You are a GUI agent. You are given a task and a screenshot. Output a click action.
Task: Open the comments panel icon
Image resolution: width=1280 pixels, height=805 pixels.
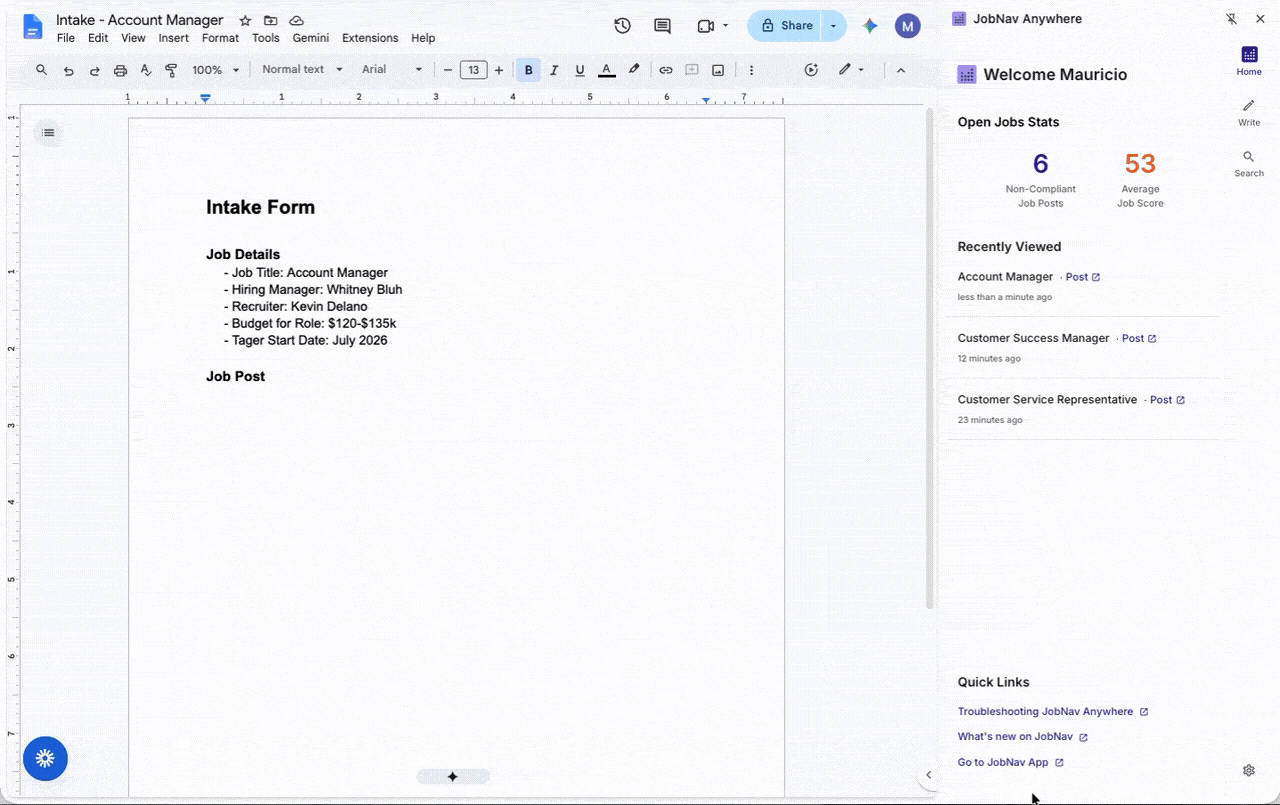662,26
